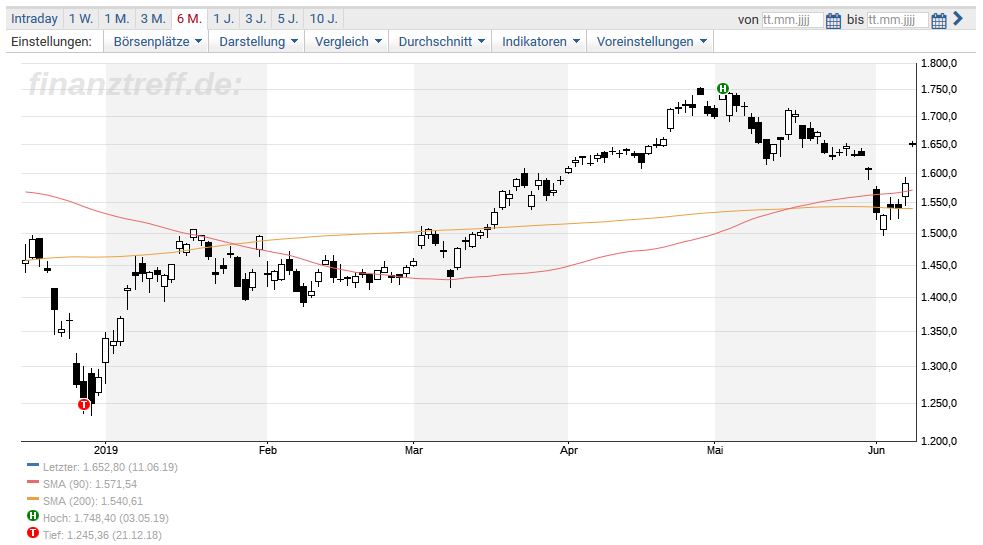983x545 pixels.
Task: Switch to the 5 J. time range tab
Action: 288,19
